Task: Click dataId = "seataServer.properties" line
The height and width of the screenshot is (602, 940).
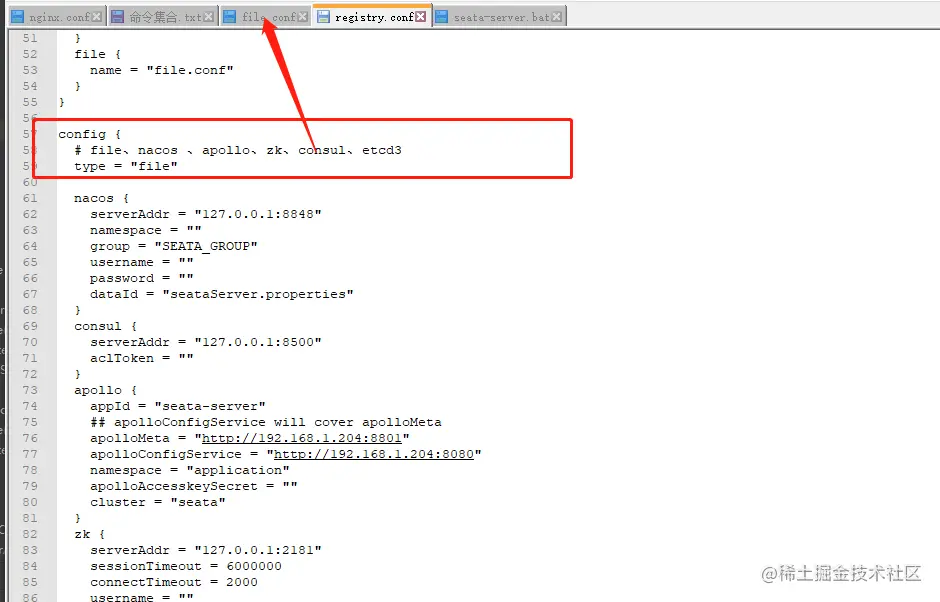Action: pyautogui.click(x=221, y=294)
